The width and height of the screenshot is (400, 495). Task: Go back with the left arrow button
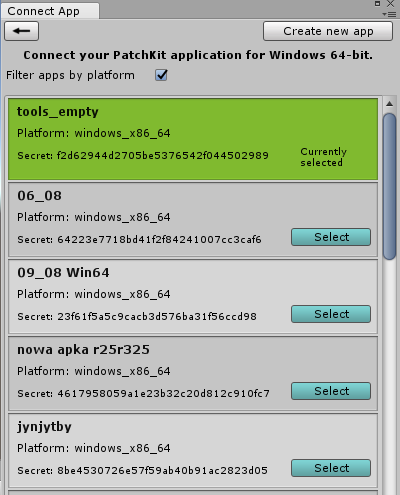click(22, 31)
